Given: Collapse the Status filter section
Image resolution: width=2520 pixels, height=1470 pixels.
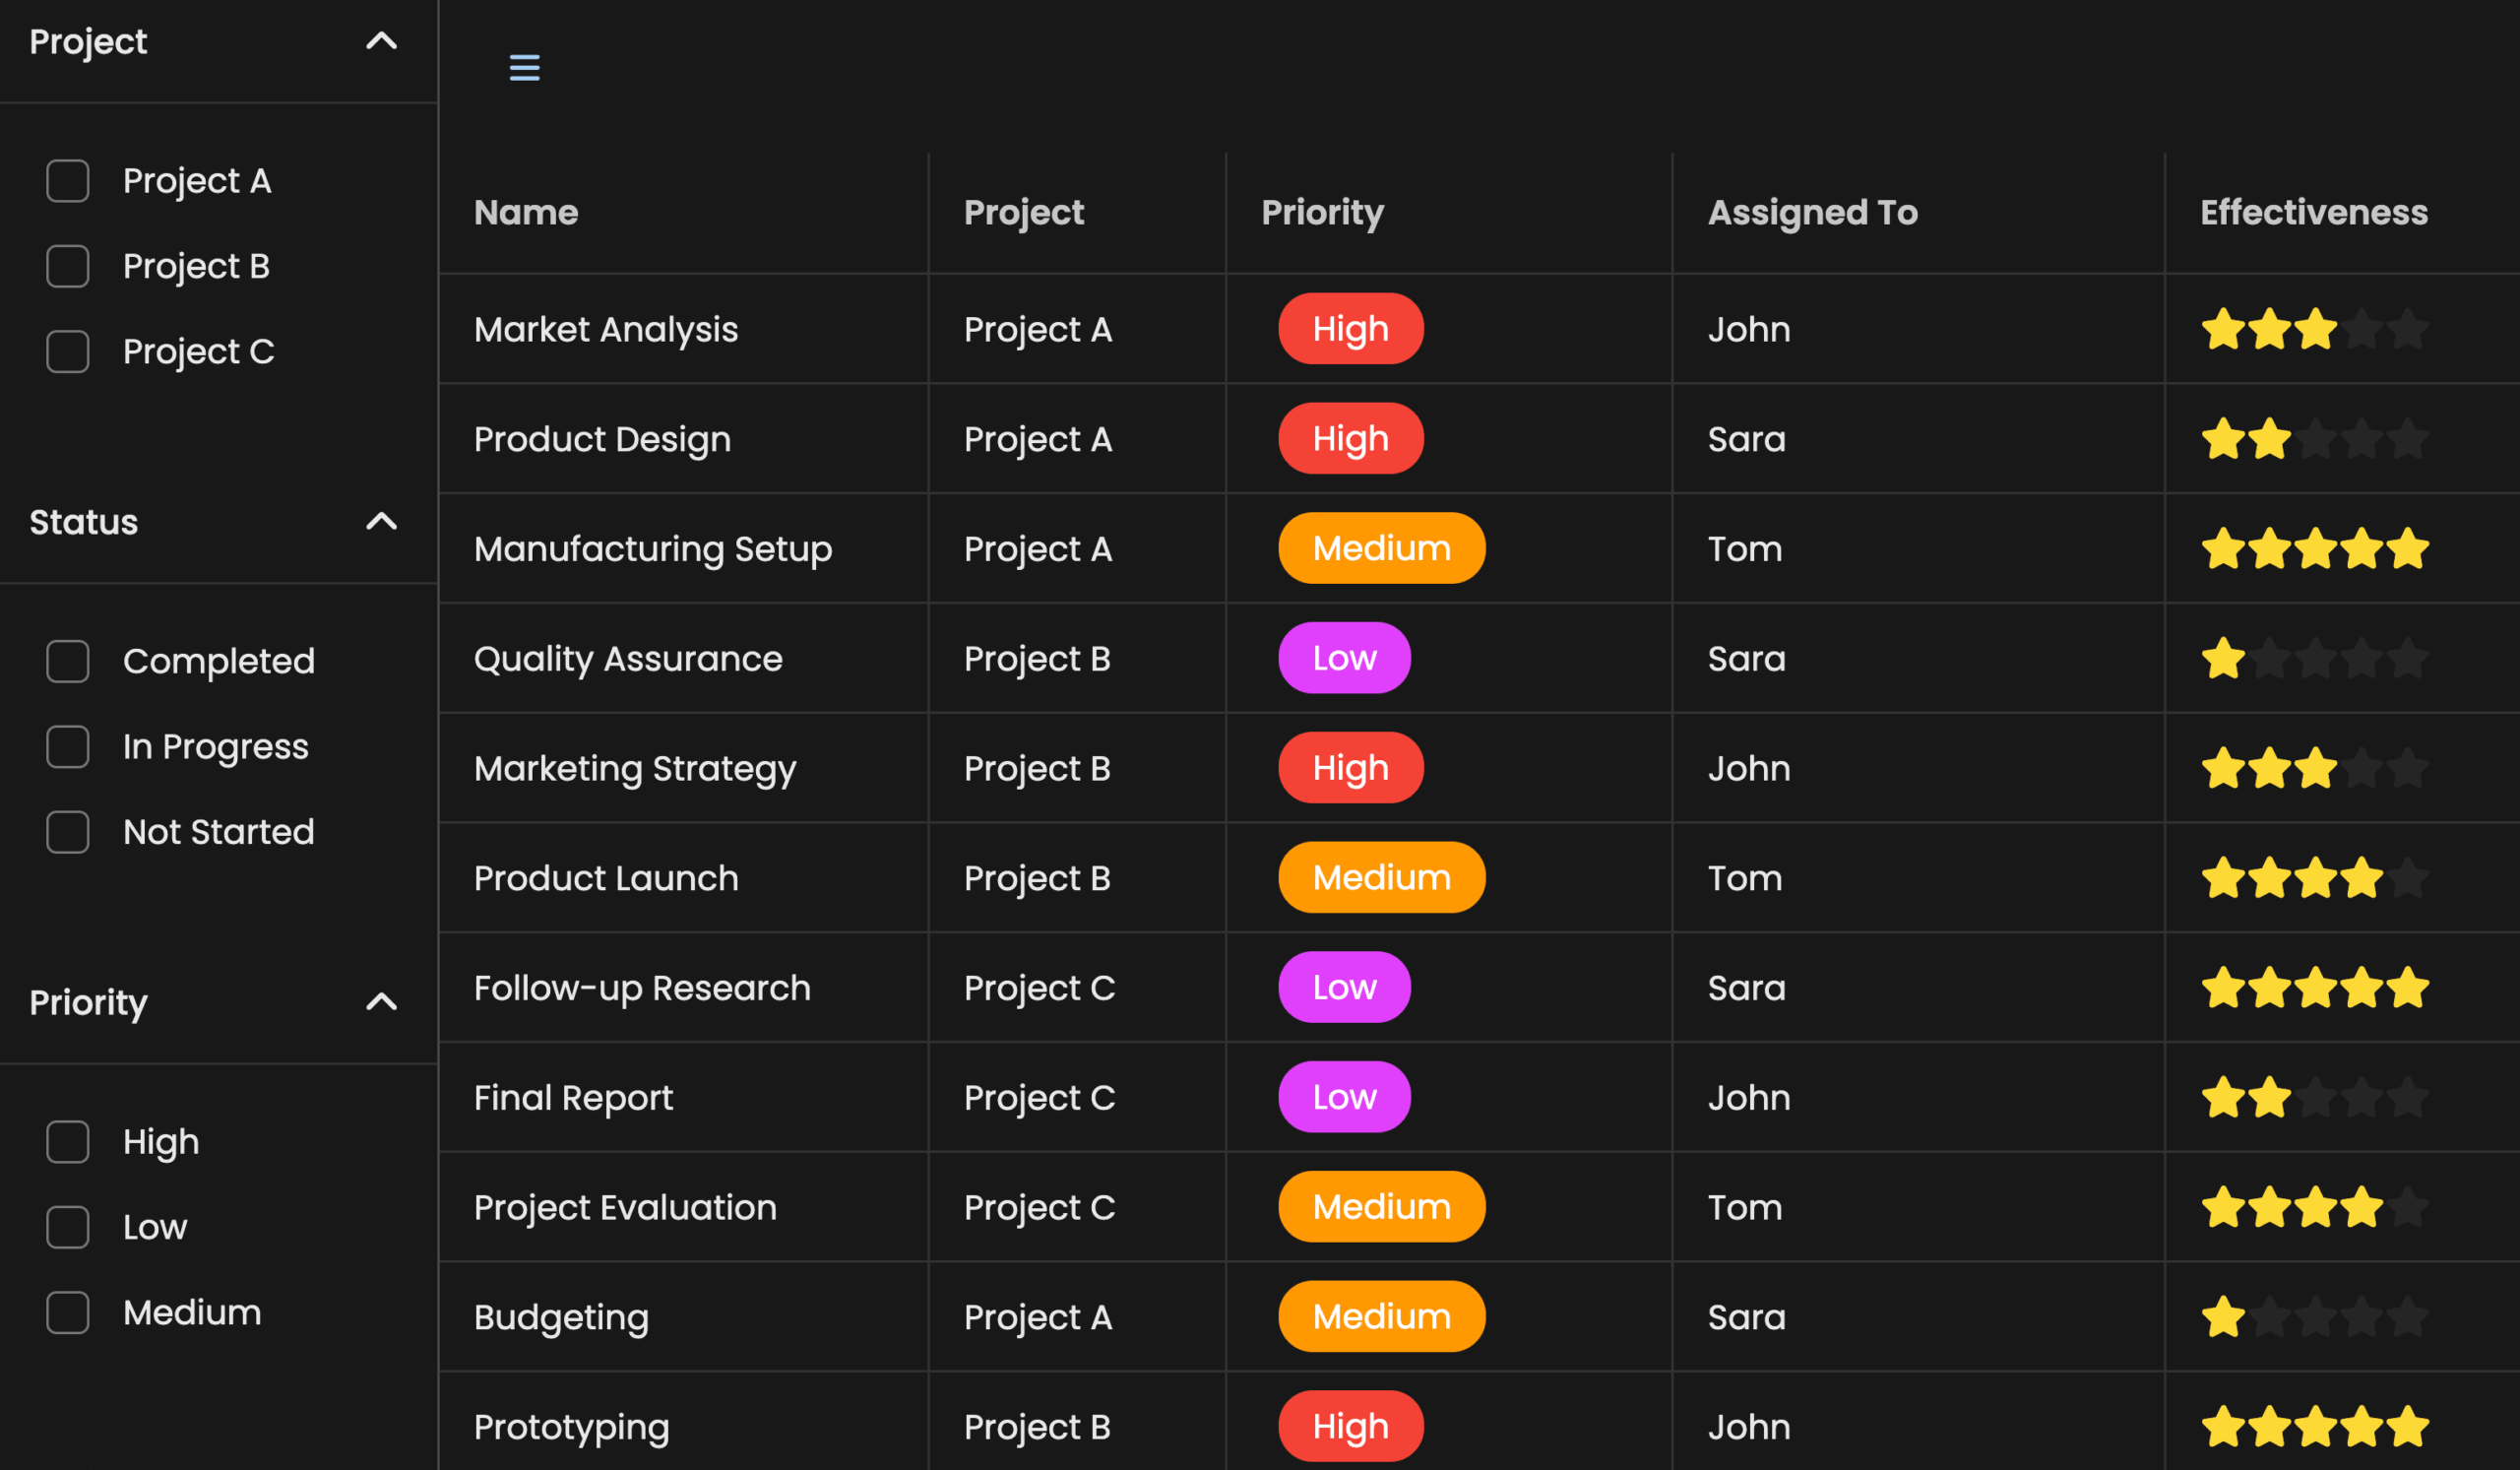Looking at the screenshot, I should point(381,521).
